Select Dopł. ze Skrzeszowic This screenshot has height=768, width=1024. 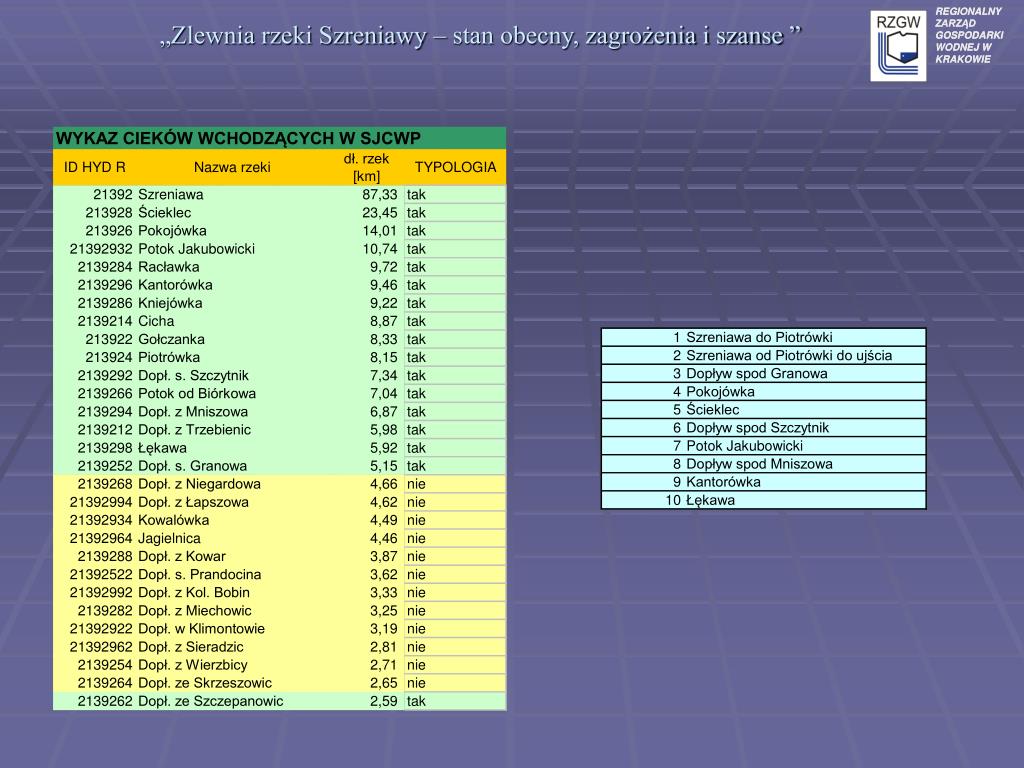click(205, 683)
